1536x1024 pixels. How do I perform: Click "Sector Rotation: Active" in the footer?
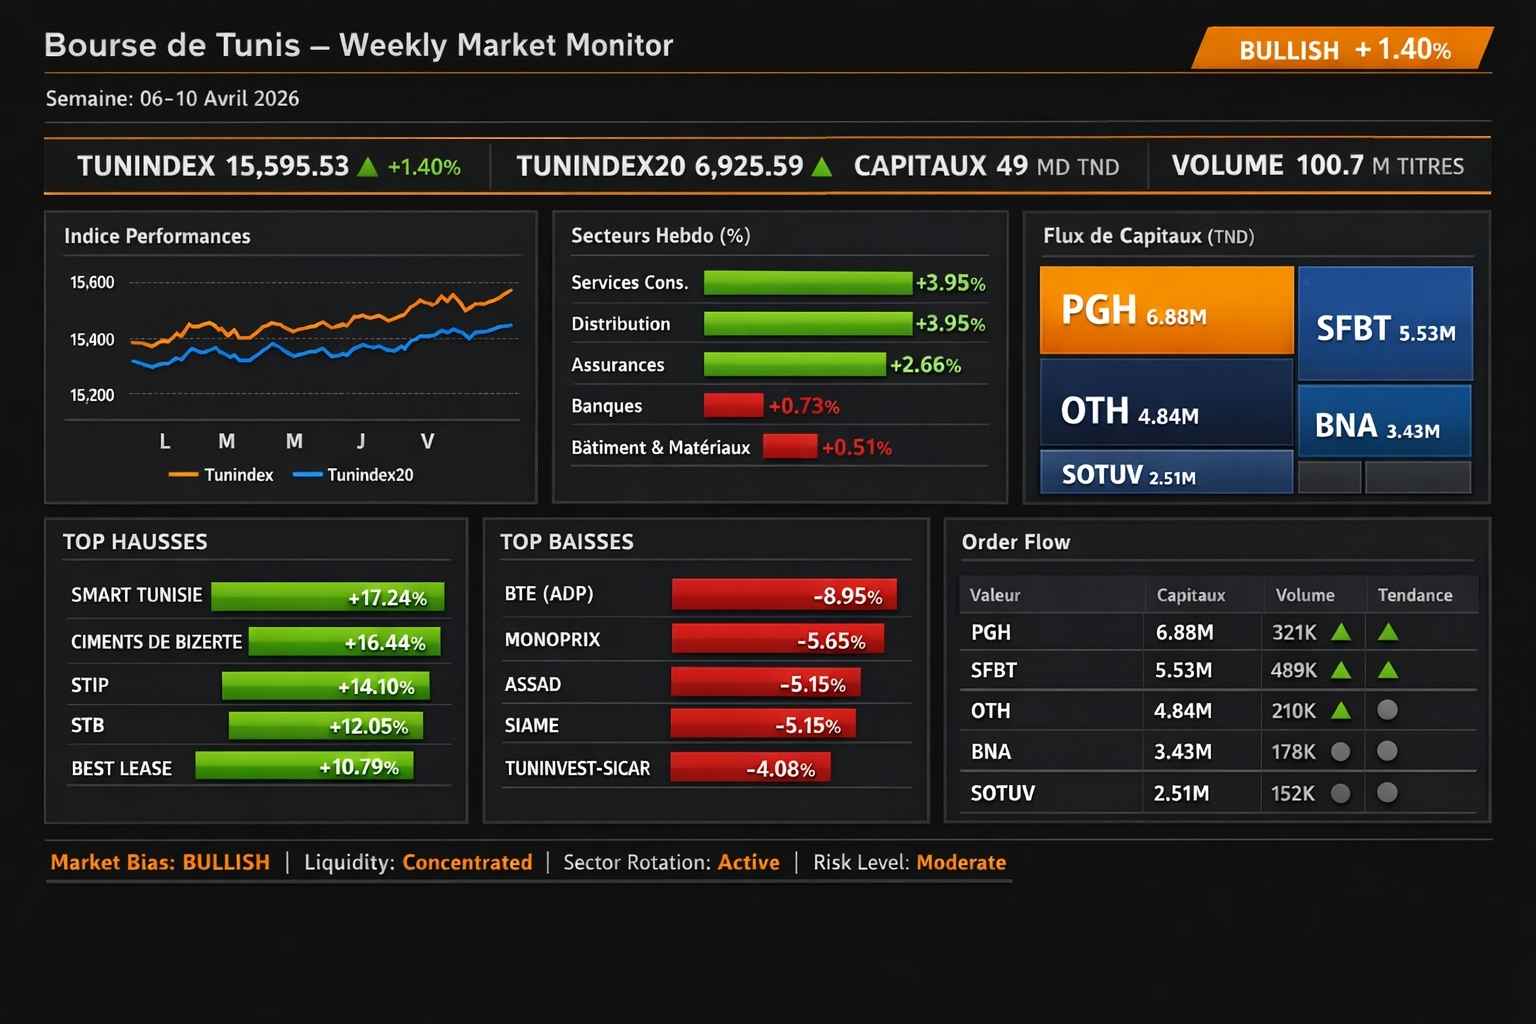671,862
